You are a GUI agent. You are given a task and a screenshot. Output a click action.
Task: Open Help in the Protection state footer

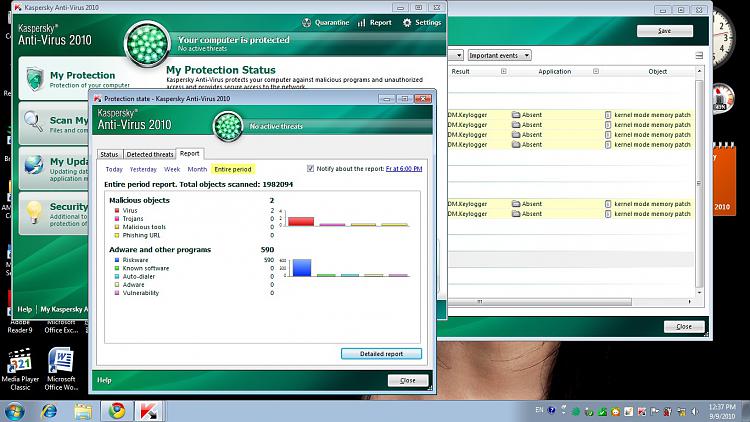(104, 380)
